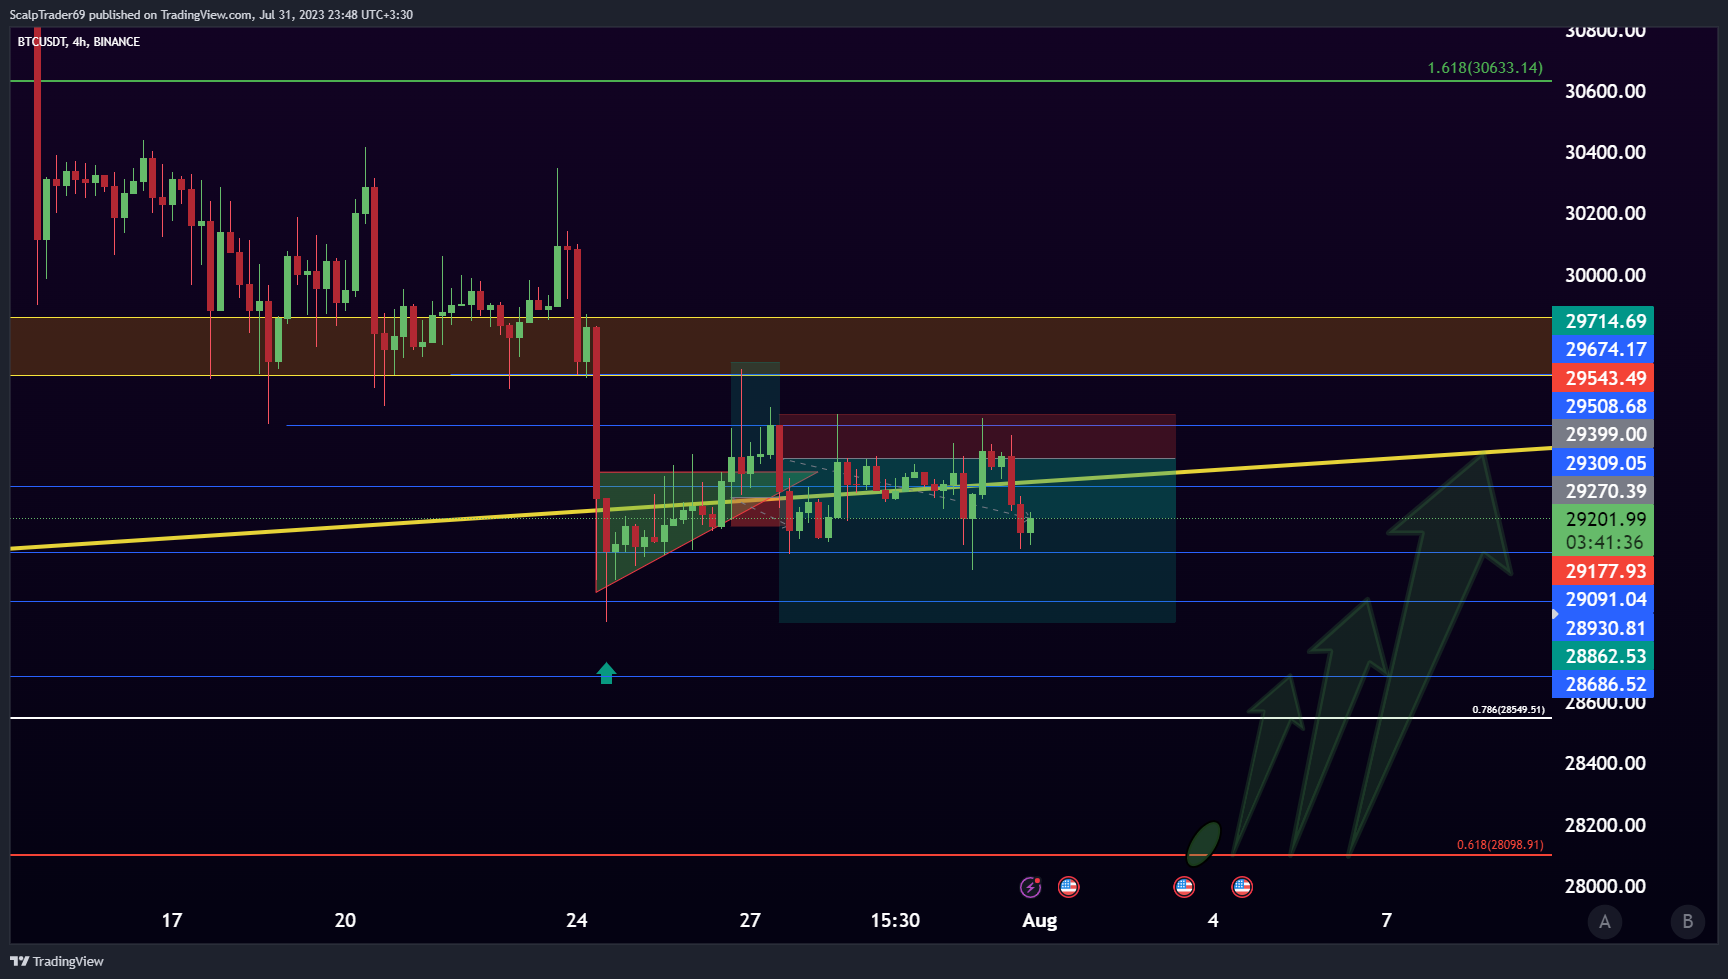Click the 17 date label on time axis
Screen dimensions: 1728x979
(x=172, y=920)
